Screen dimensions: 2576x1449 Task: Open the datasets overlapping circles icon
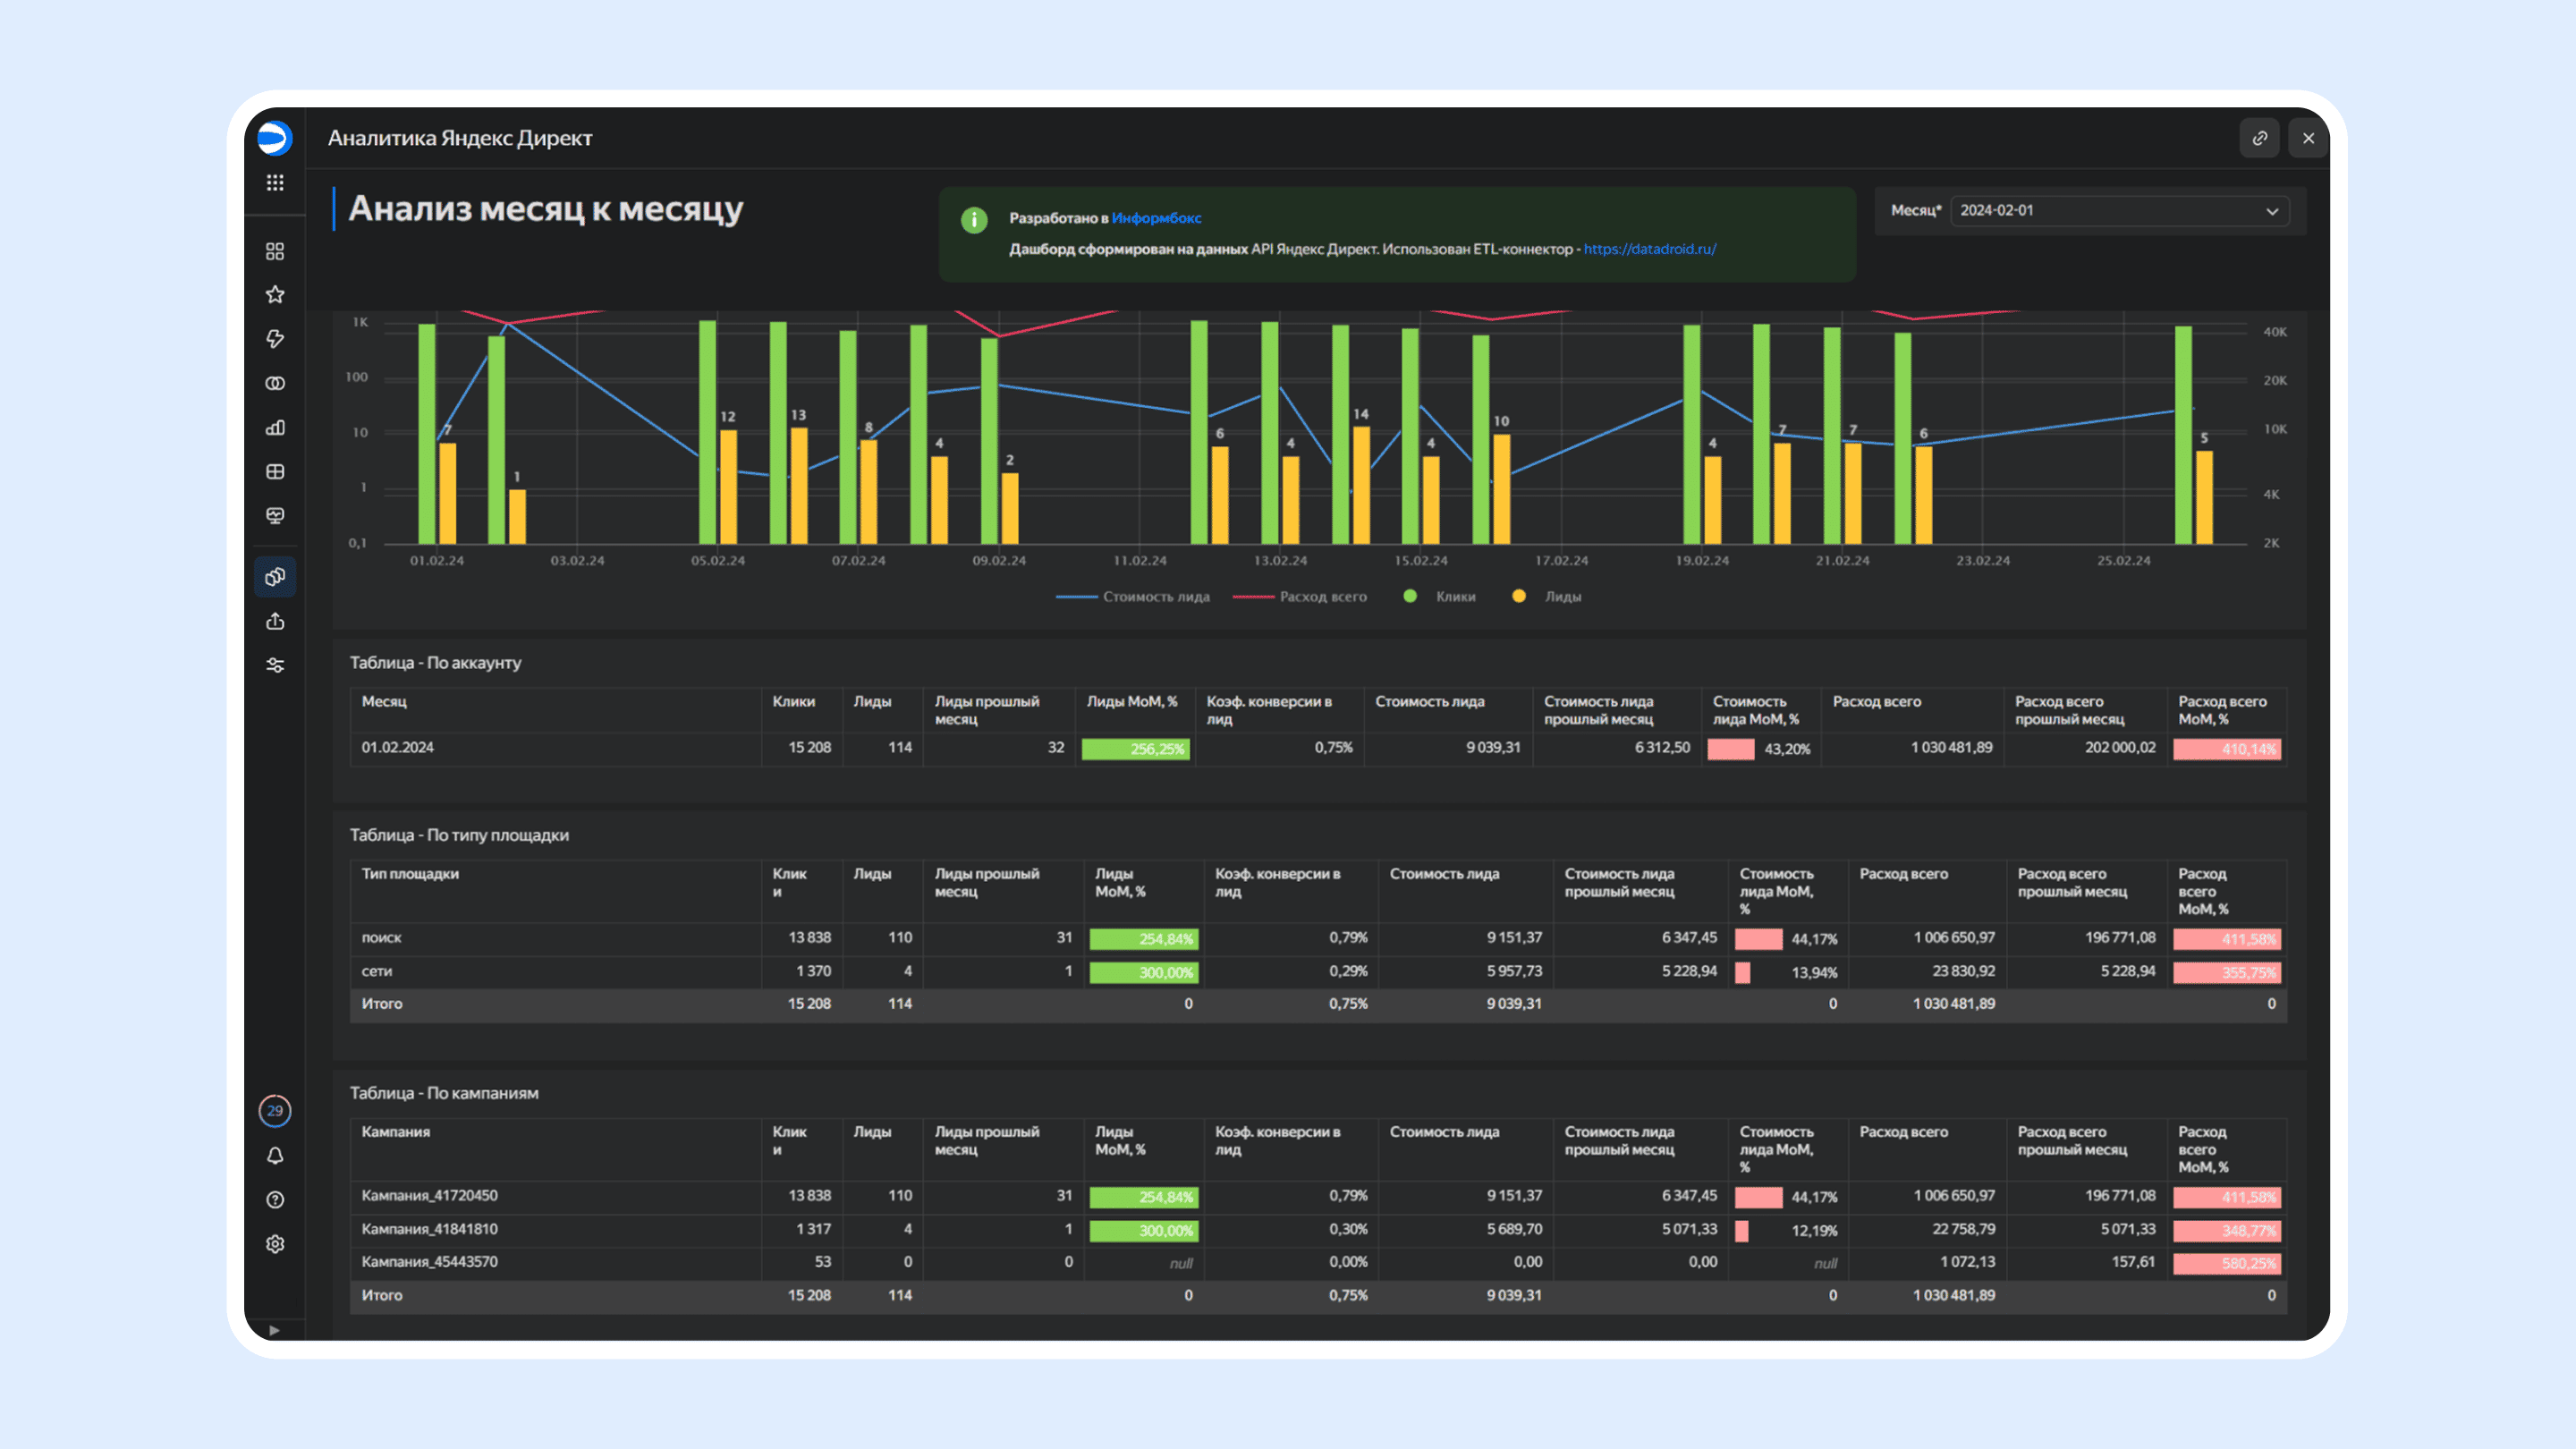tap(275, 384)
